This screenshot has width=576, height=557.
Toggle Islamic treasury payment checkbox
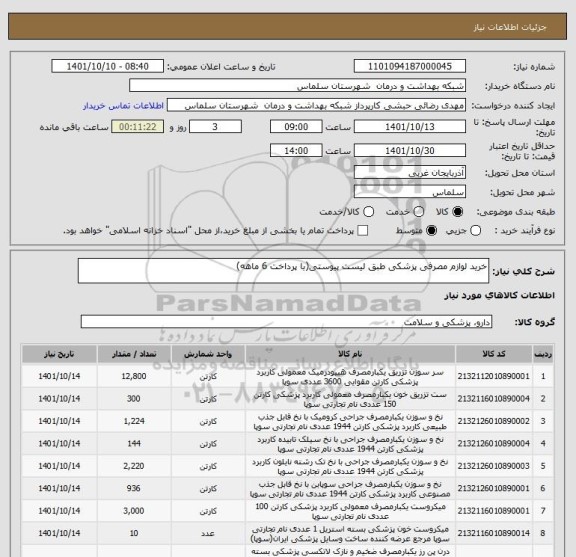[x=363, y=231]
